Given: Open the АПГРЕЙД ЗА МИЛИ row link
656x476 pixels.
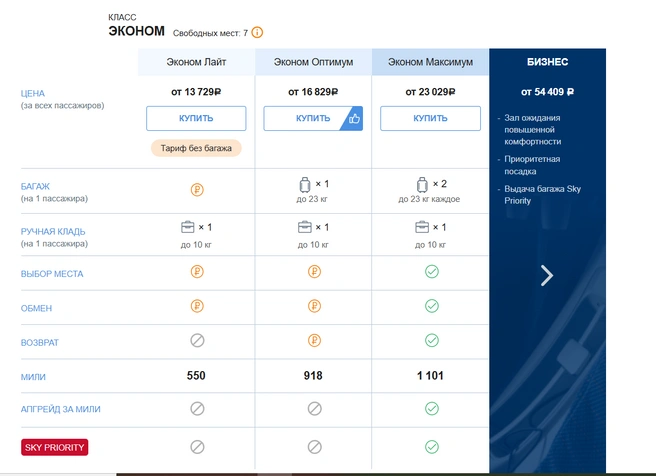Looking at the screenshot, I should pos(61,409).
